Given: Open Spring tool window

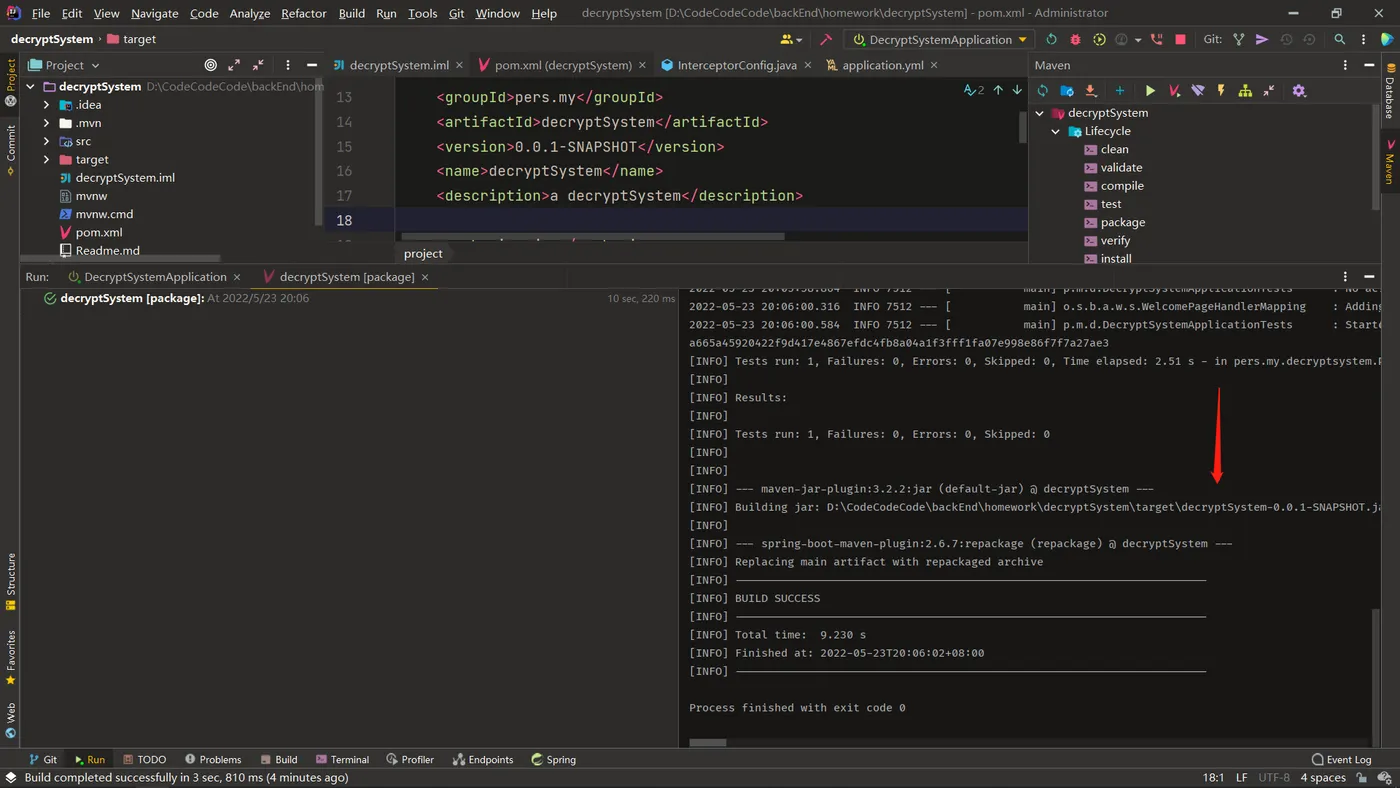Looking at the screenshot, I should click(554, 759).
